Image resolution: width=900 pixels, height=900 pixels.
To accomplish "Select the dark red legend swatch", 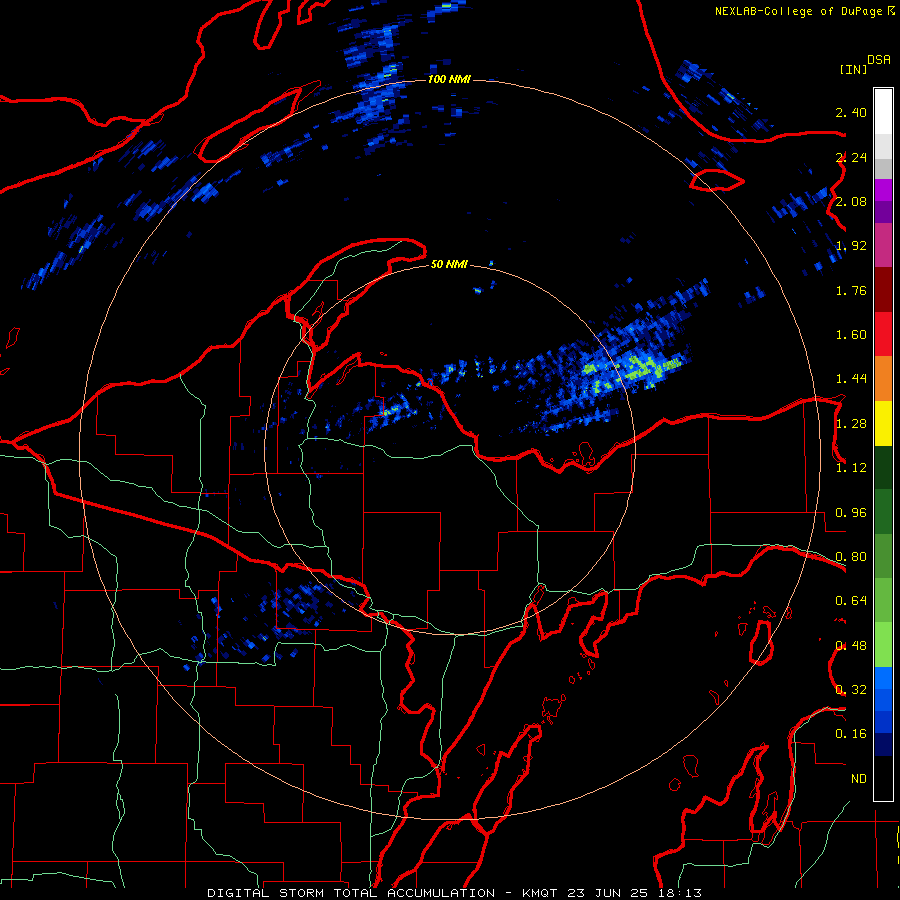I will (x=883, y=290).
